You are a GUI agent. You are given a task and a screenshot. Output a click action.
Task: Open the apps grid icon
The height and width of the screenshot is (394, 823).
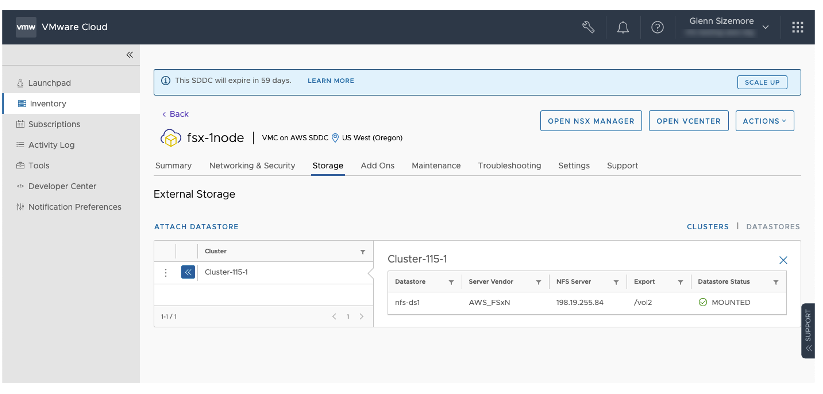797,27
